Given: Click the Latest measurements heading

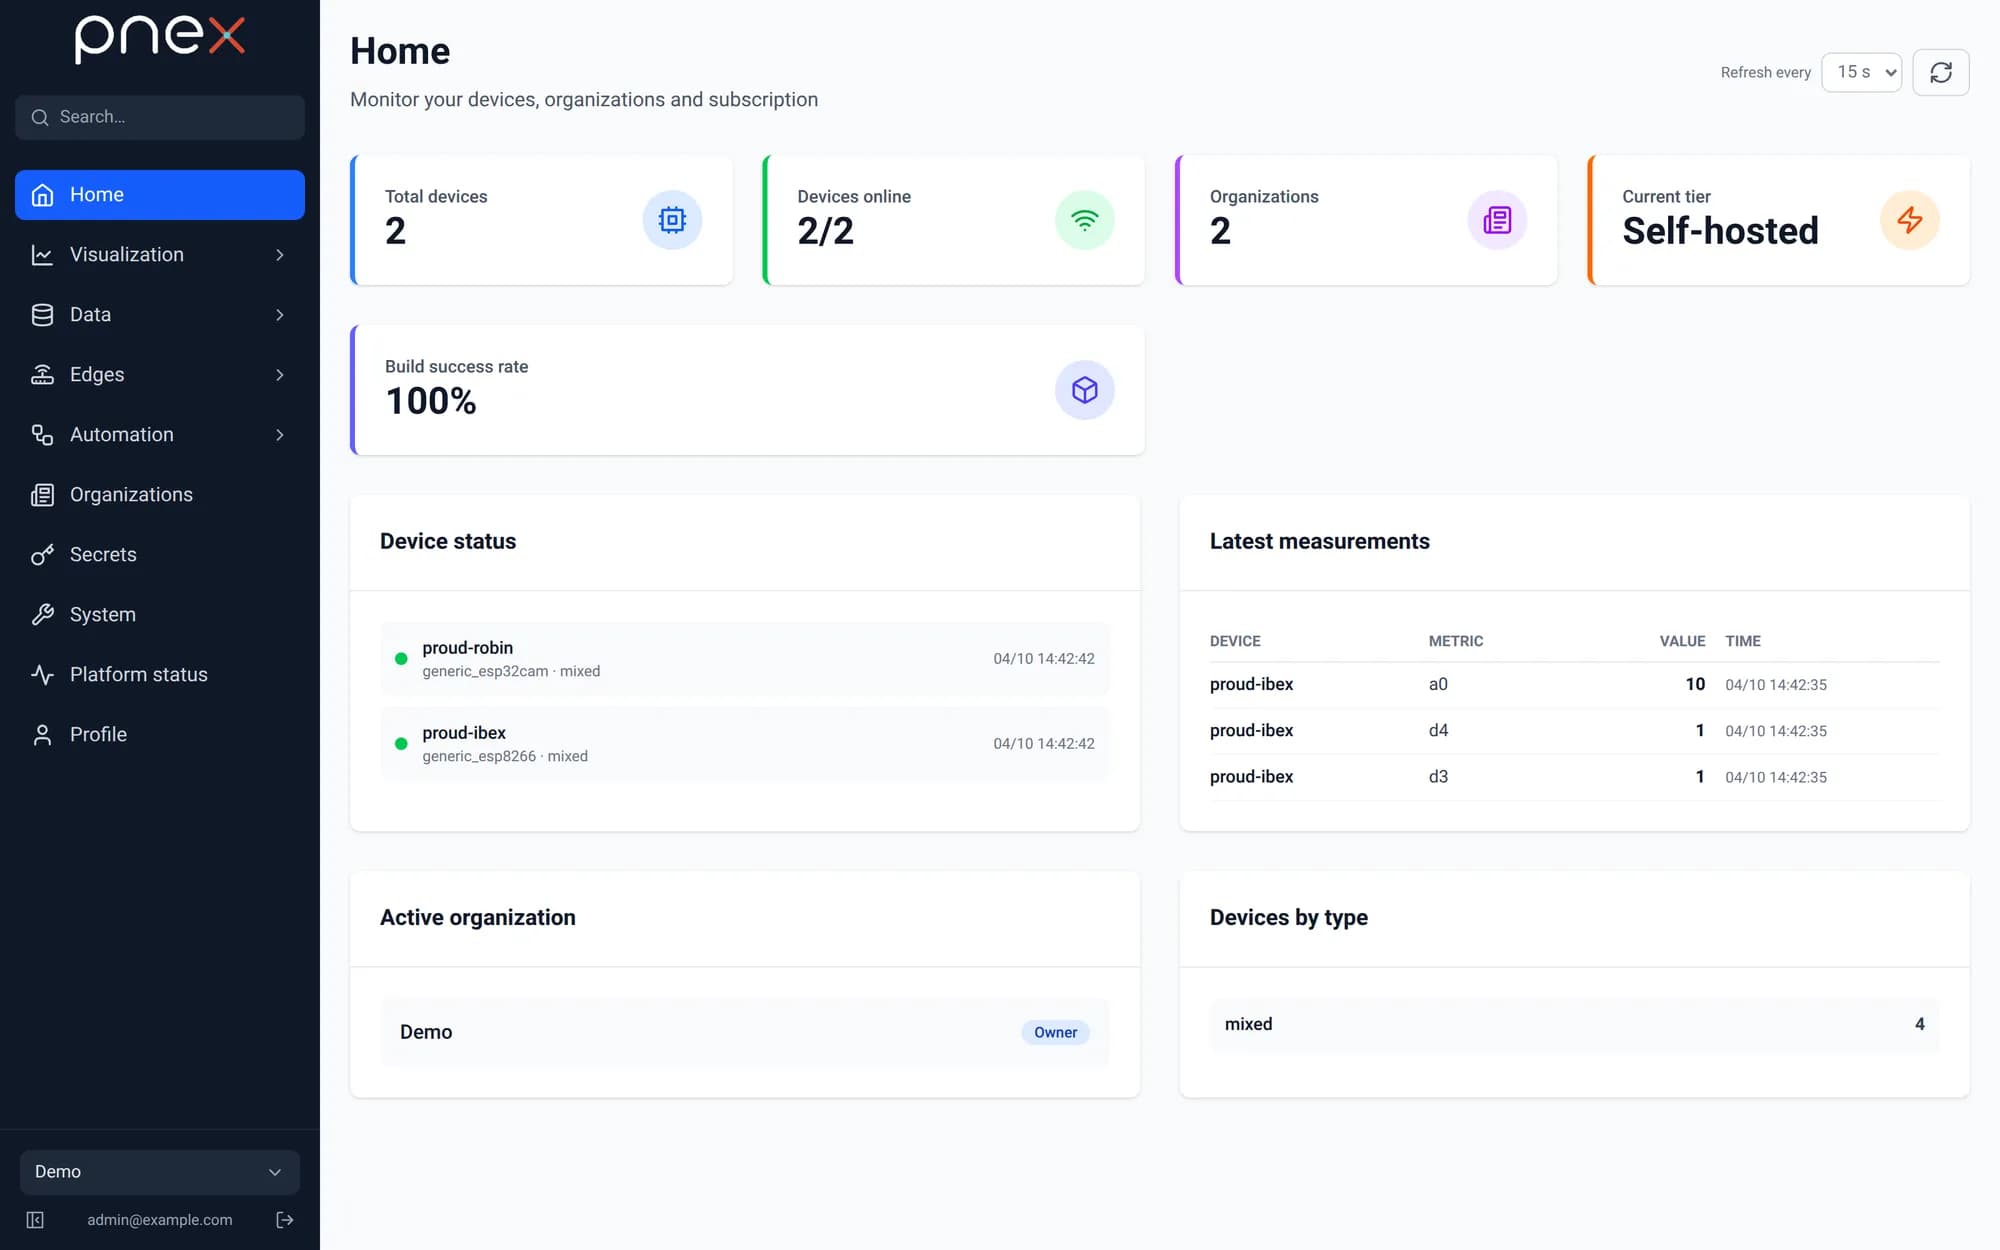Looking at the screenshot, I should coord(1319,541).
